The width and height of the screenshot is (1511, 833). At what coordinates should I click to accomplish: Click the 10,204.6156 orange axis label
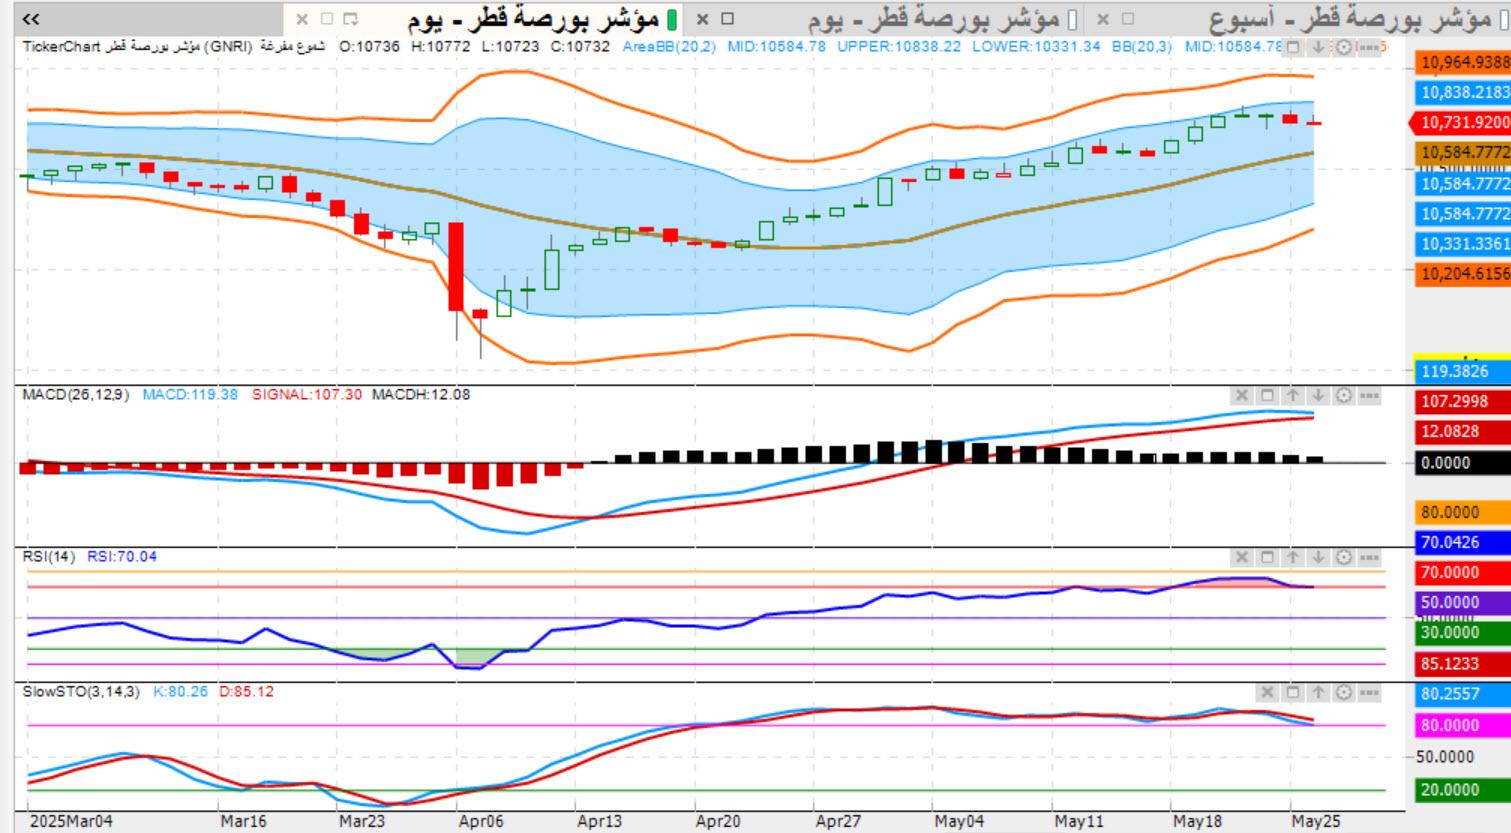1463,273
